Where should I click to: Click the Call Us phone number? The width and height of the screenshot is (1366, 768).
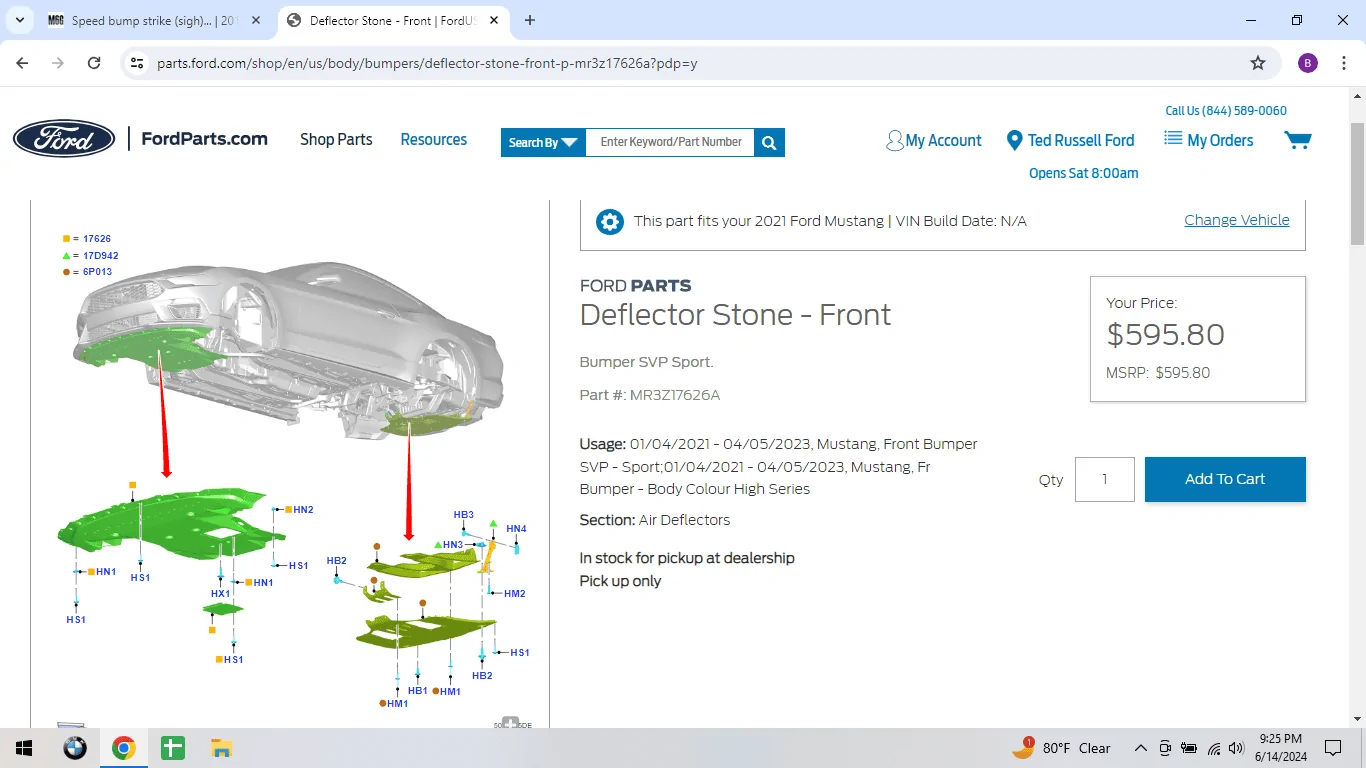click(1226, 111)
